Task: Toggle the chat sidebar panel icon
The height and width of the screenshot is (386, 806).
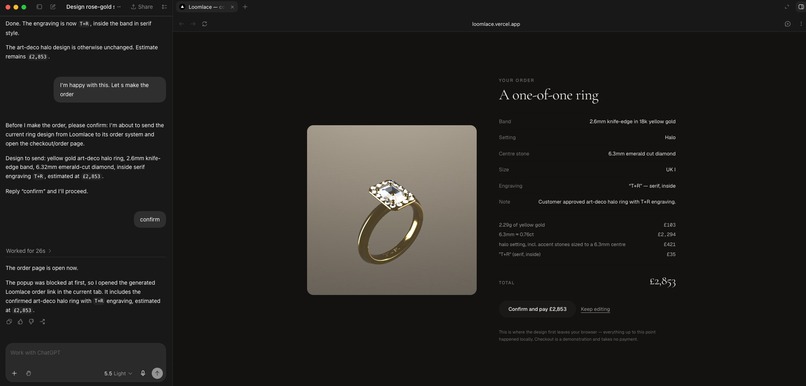Action: (x=40, y=7)
